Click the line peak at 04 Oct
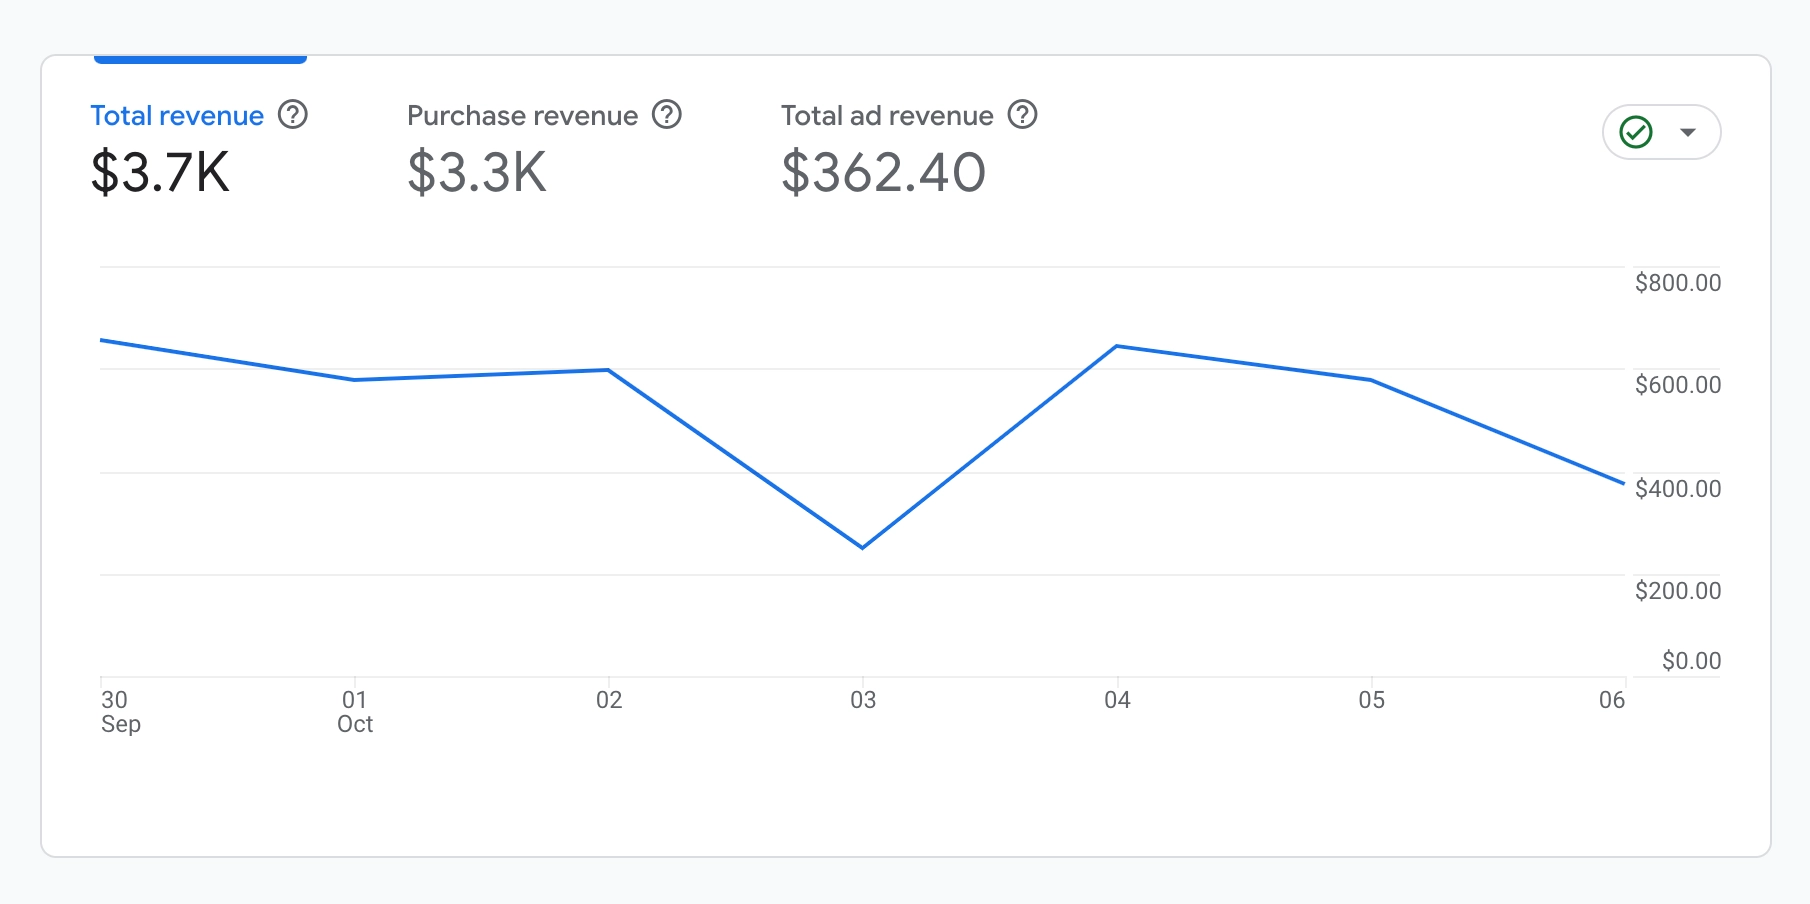 pos(1116,346)
